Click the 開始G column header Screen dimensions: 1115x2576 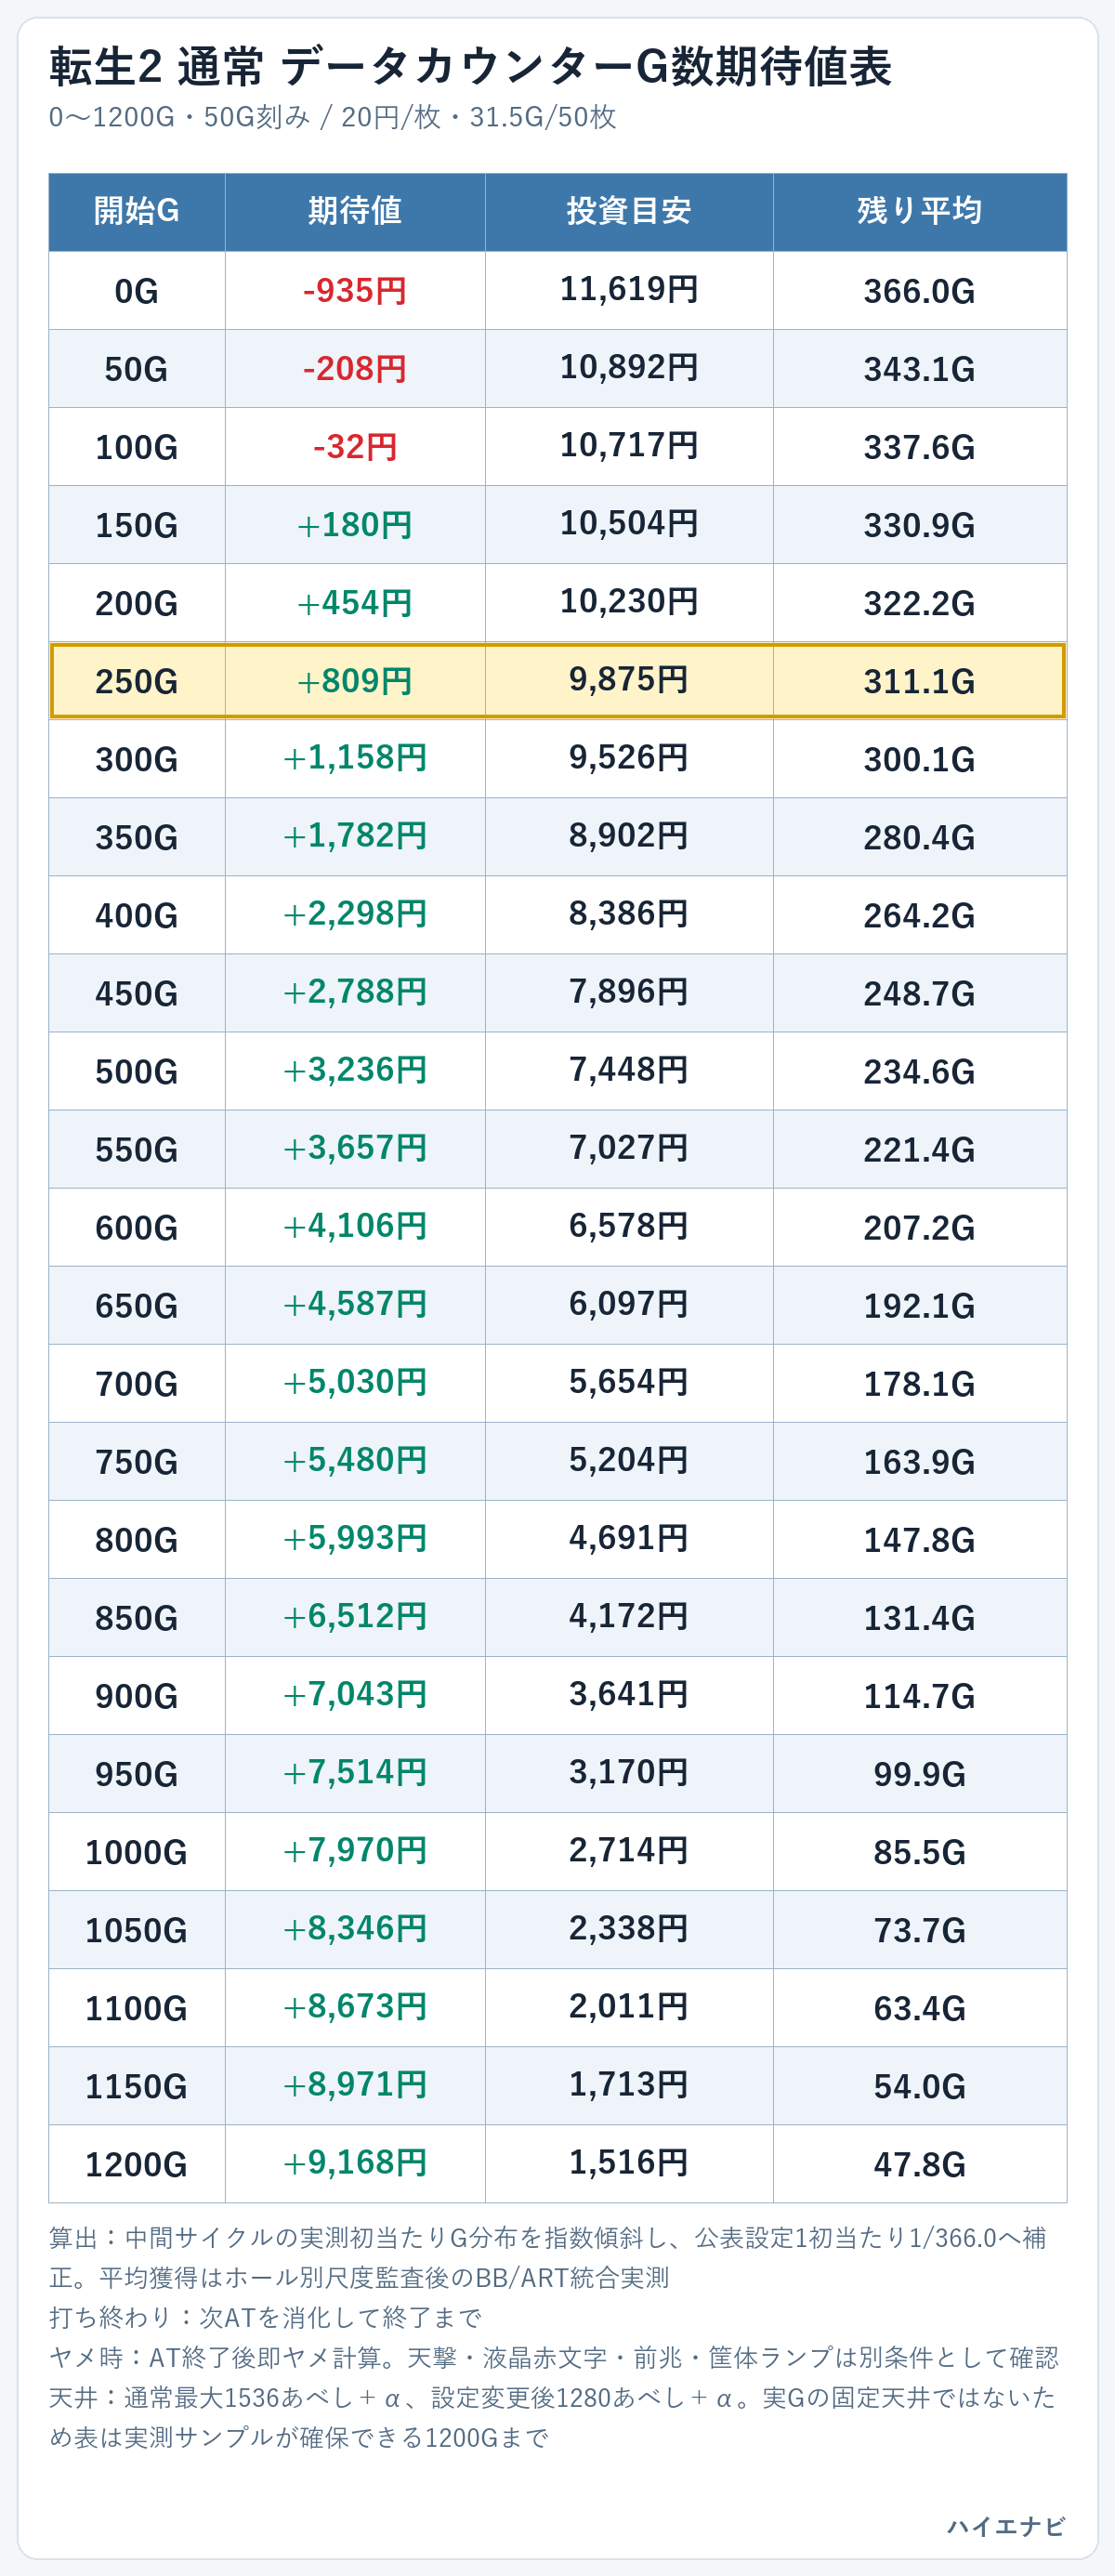click(137, 212)
